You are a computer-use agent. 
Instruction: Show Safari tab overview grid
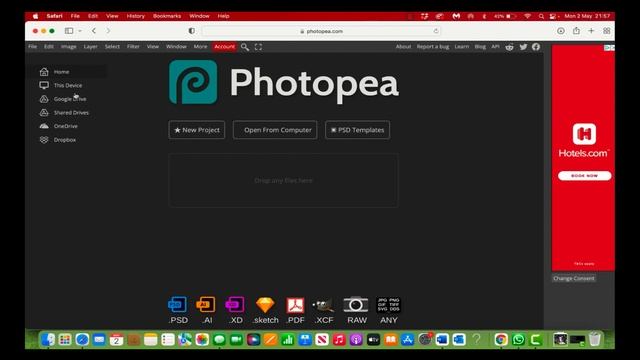607,31
